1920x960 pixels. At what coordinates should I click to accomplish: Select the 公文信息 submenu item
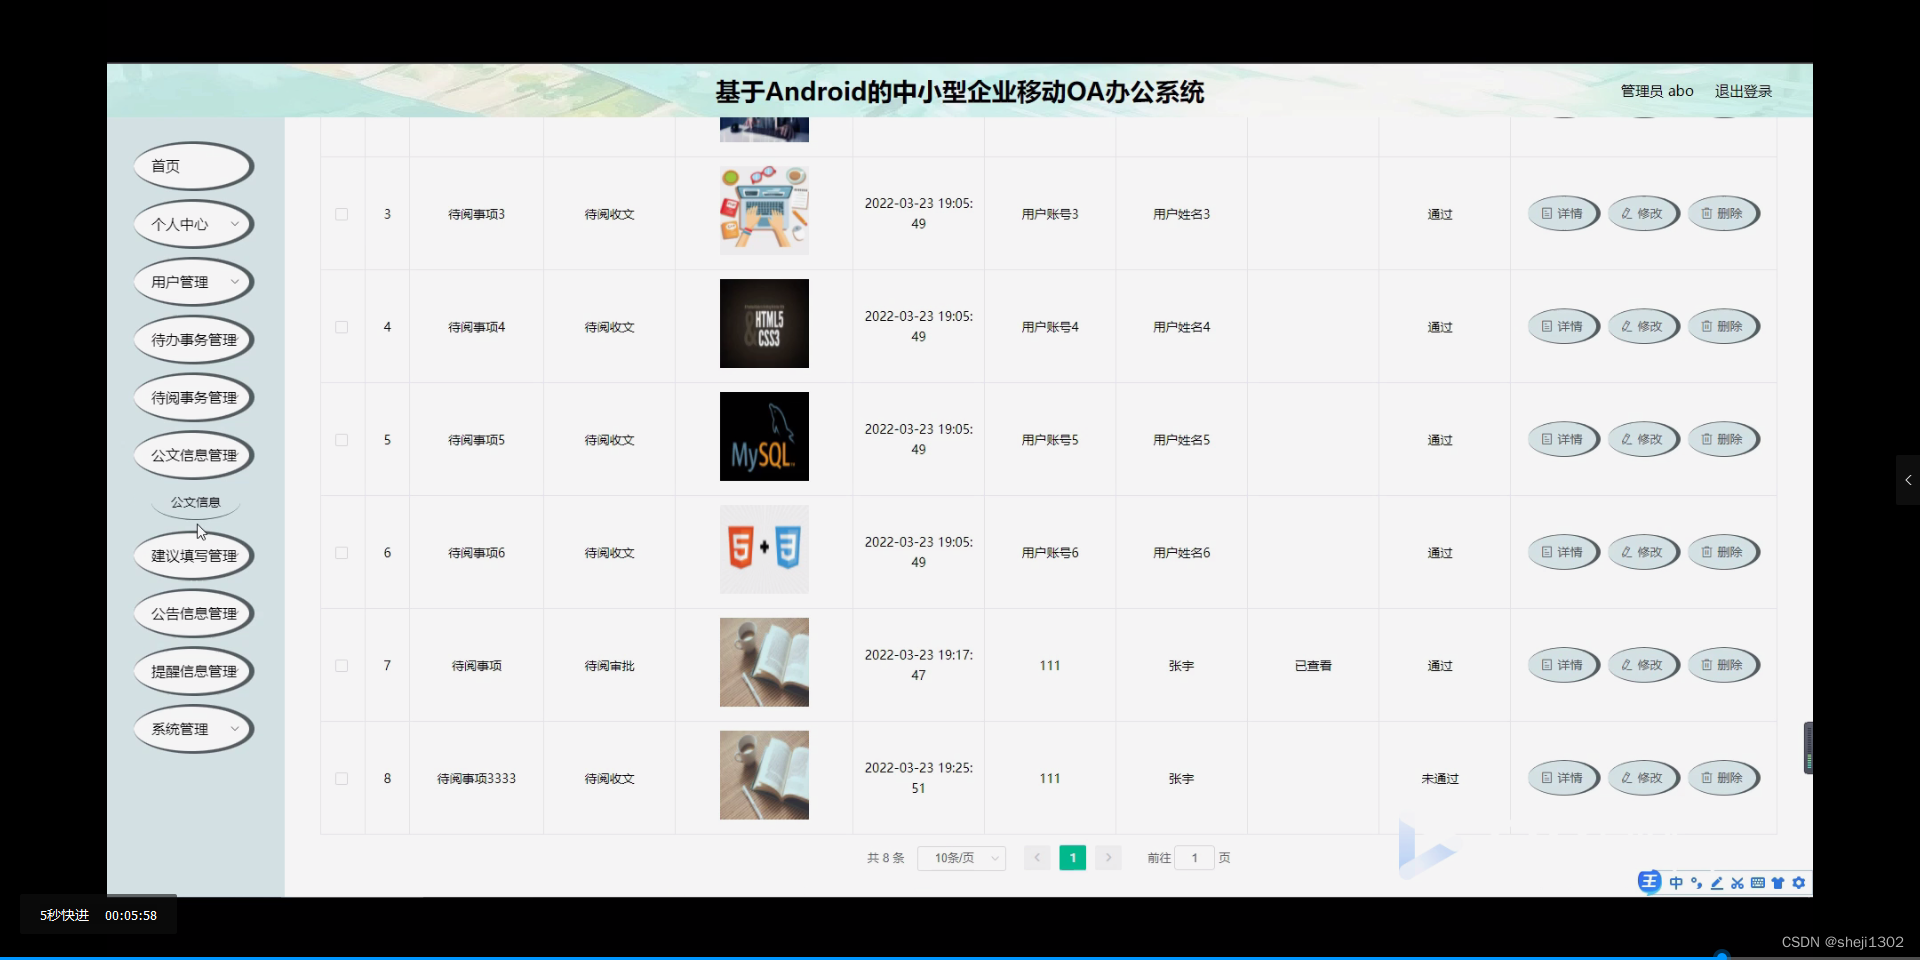[194, 502]
